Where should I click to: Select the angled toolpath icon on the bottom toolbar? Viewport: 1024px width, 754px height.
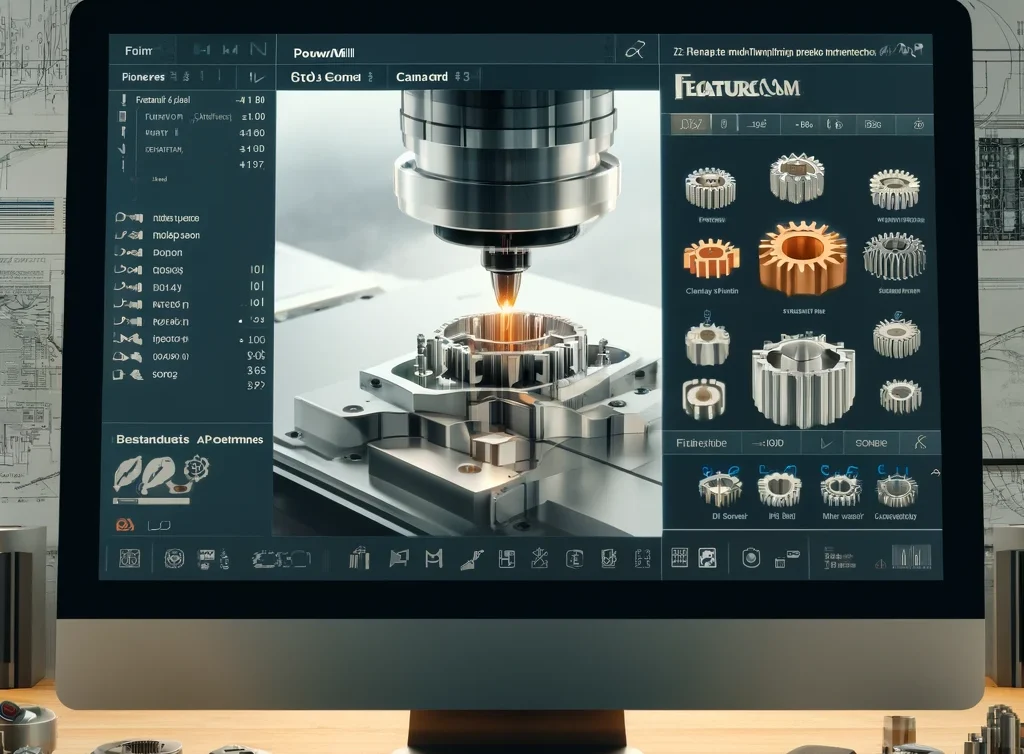(470, 558)
